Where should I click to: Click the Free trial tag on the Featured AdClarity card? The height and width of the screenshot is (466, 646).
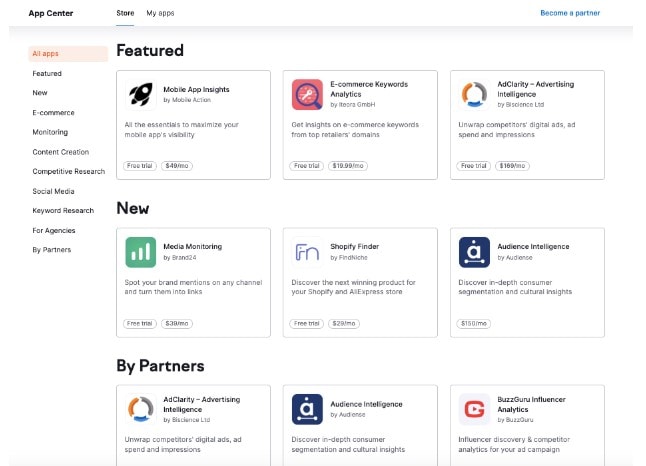click(473, 166)
